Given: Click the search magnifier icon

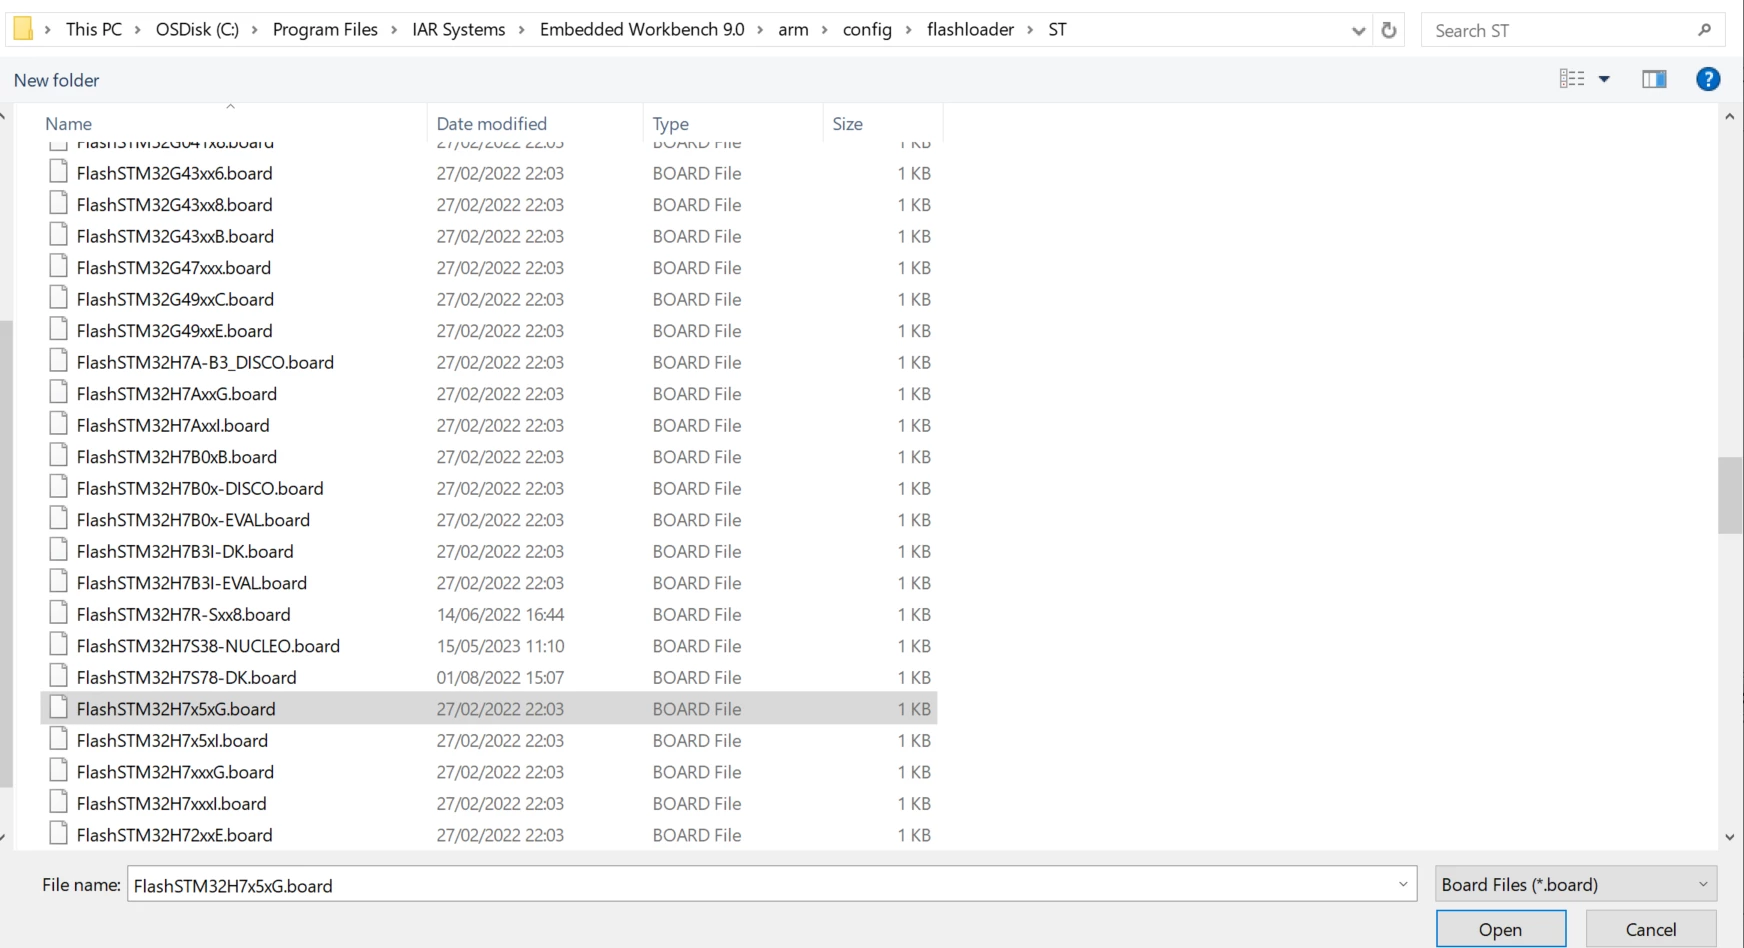Looking at the screenshot, I should tap(1704, 30).
